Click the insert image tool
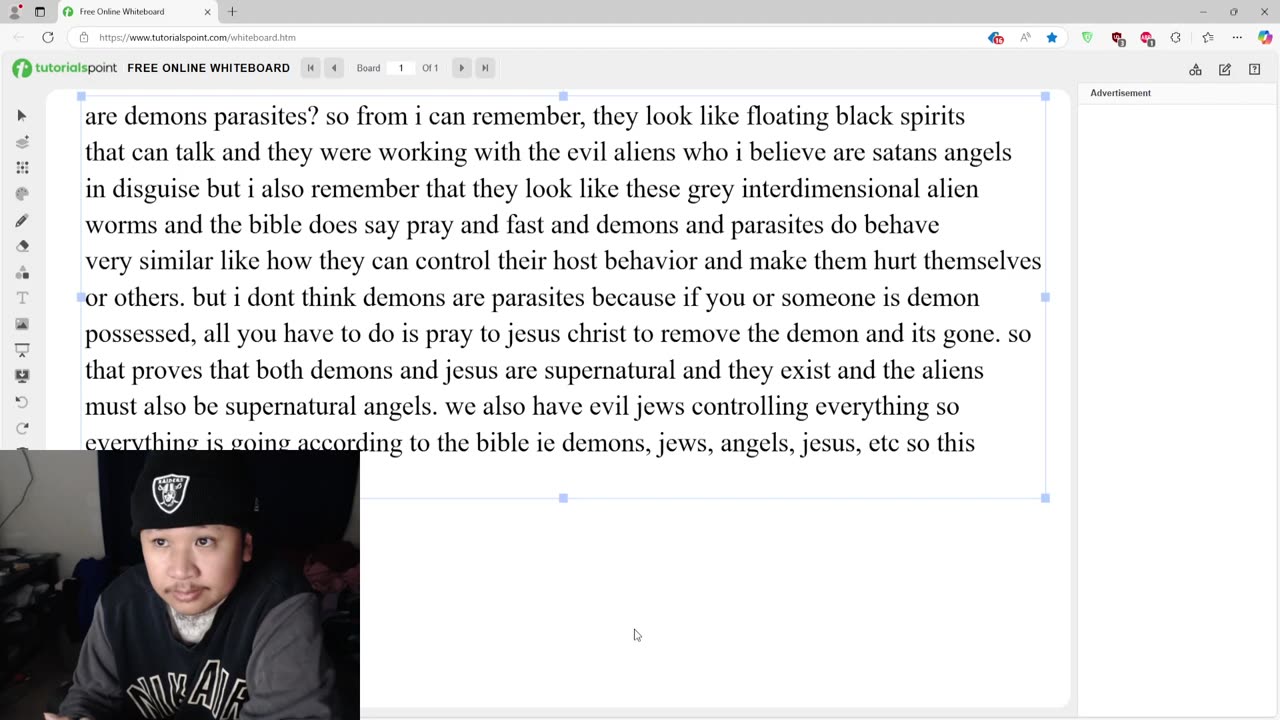The height and width of the screenshot is (720, 1280). click(22, 324)
